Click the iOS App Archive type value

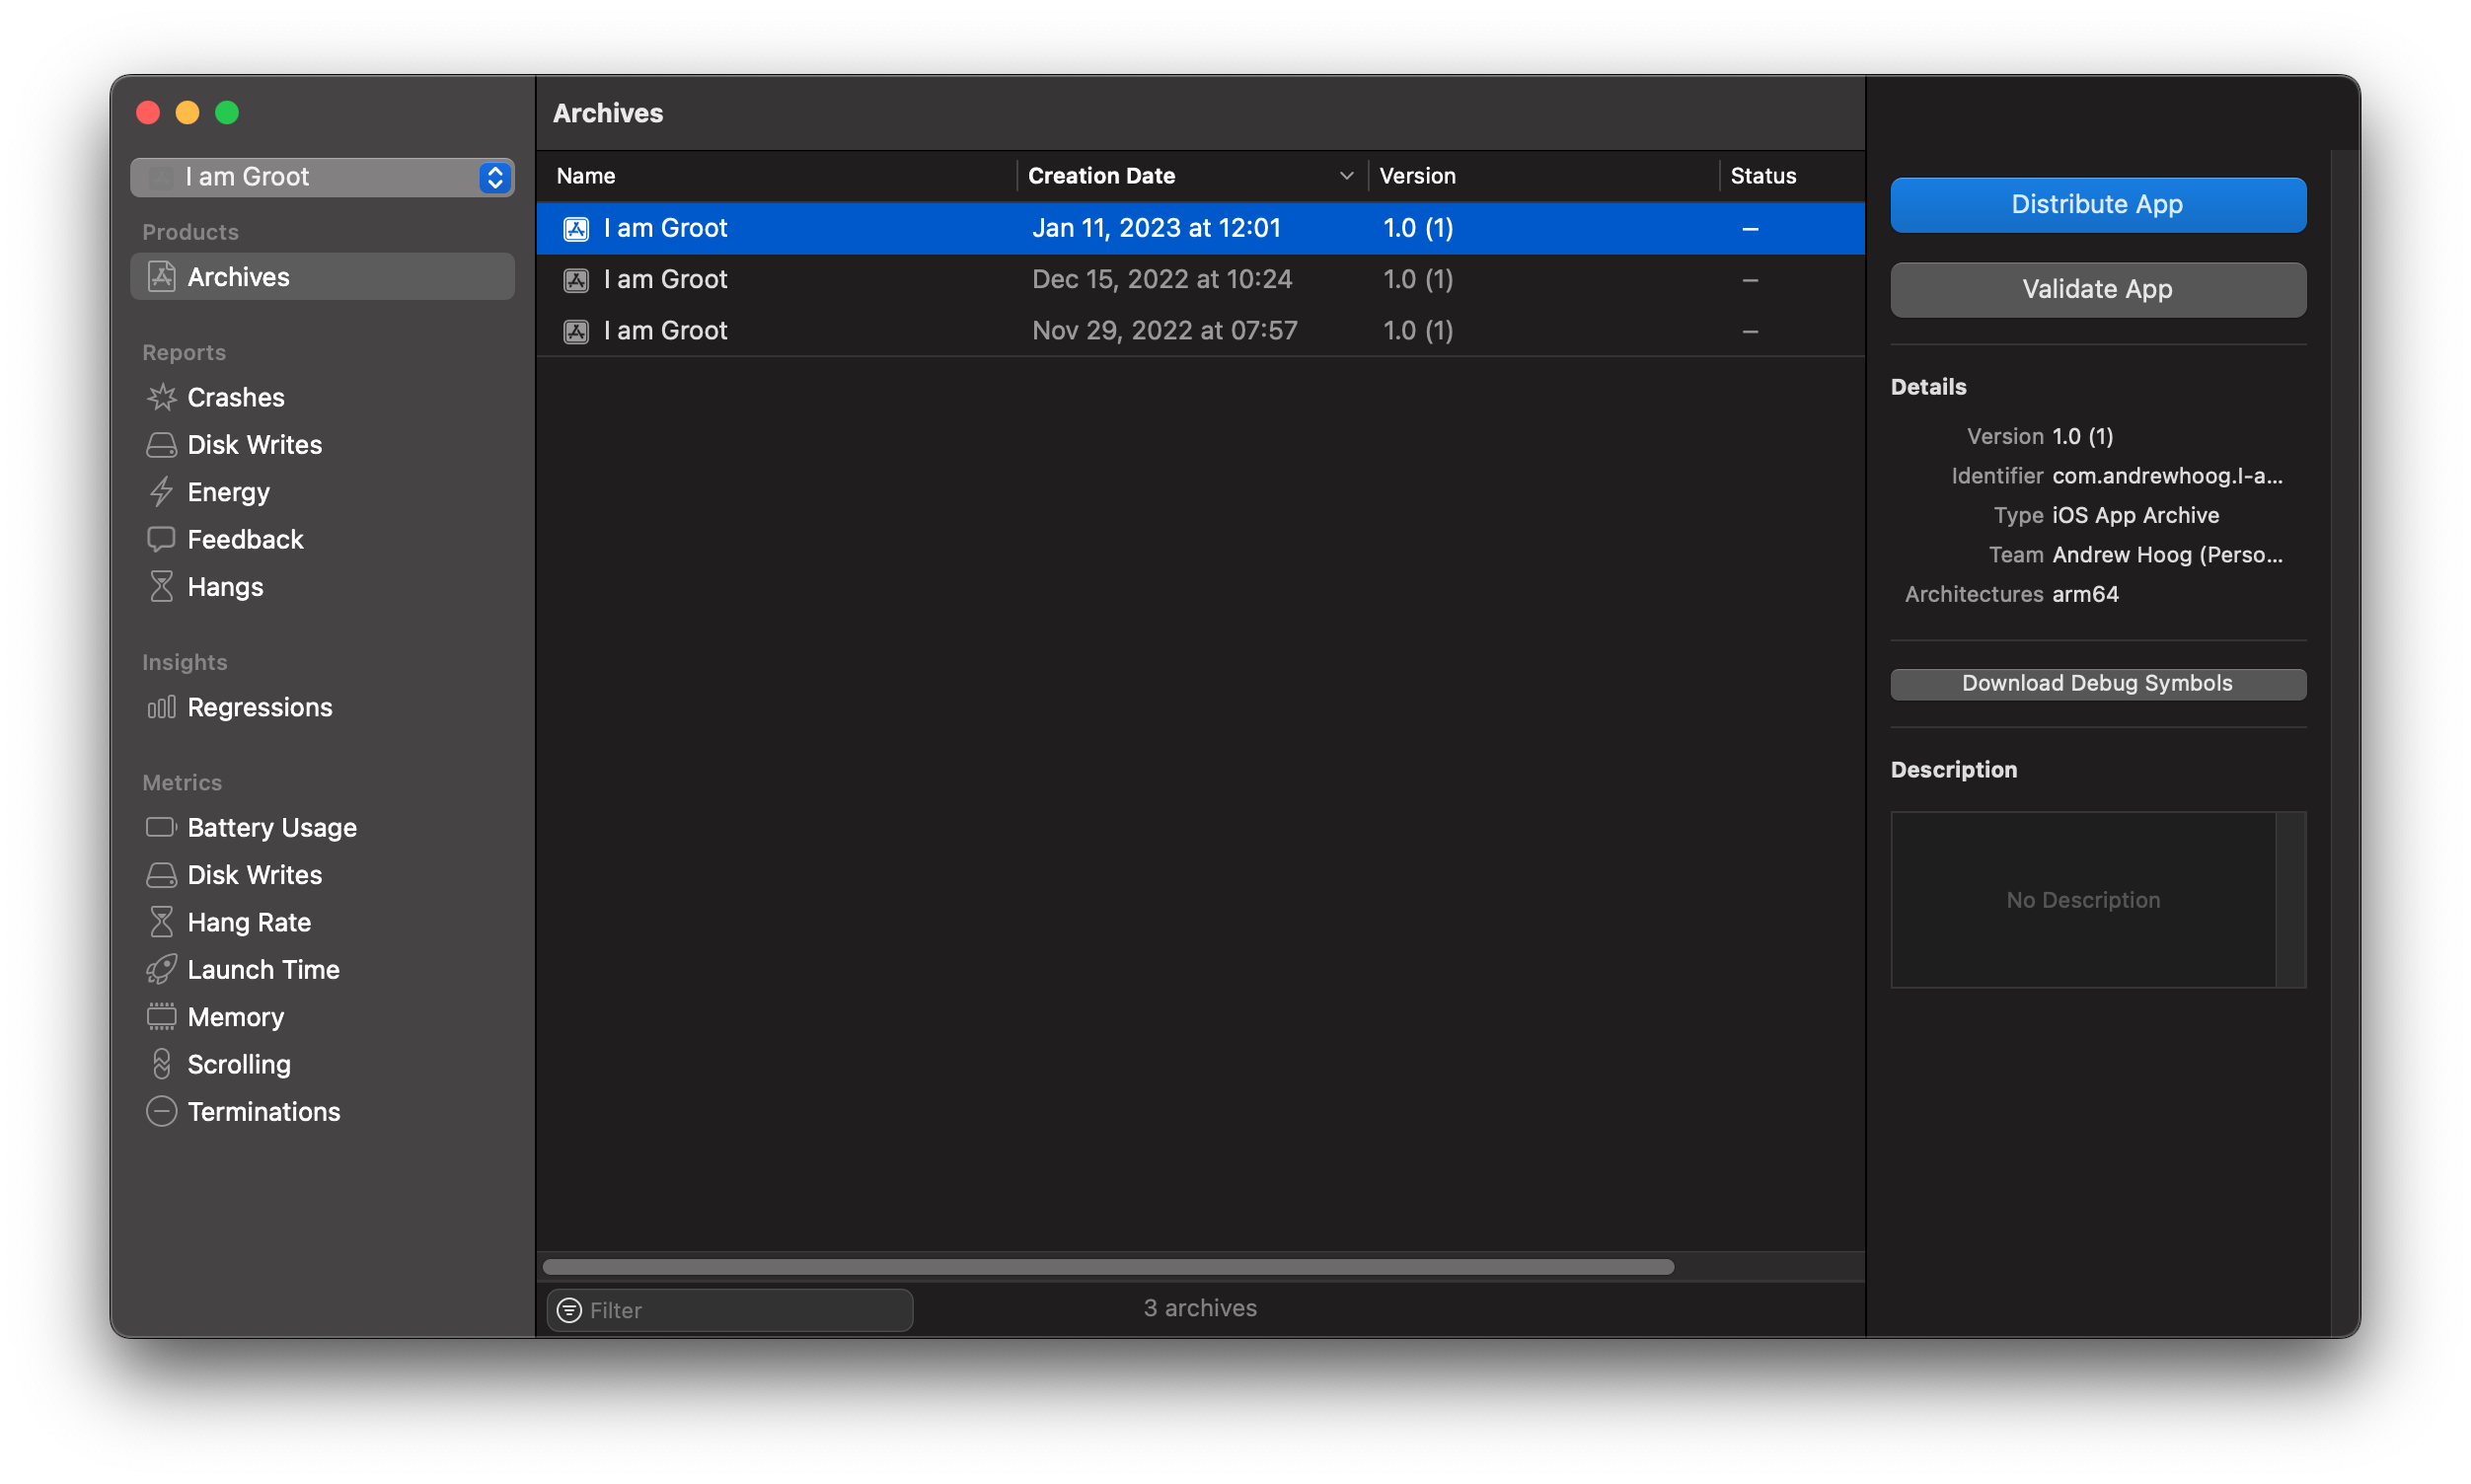(2135, 515)
